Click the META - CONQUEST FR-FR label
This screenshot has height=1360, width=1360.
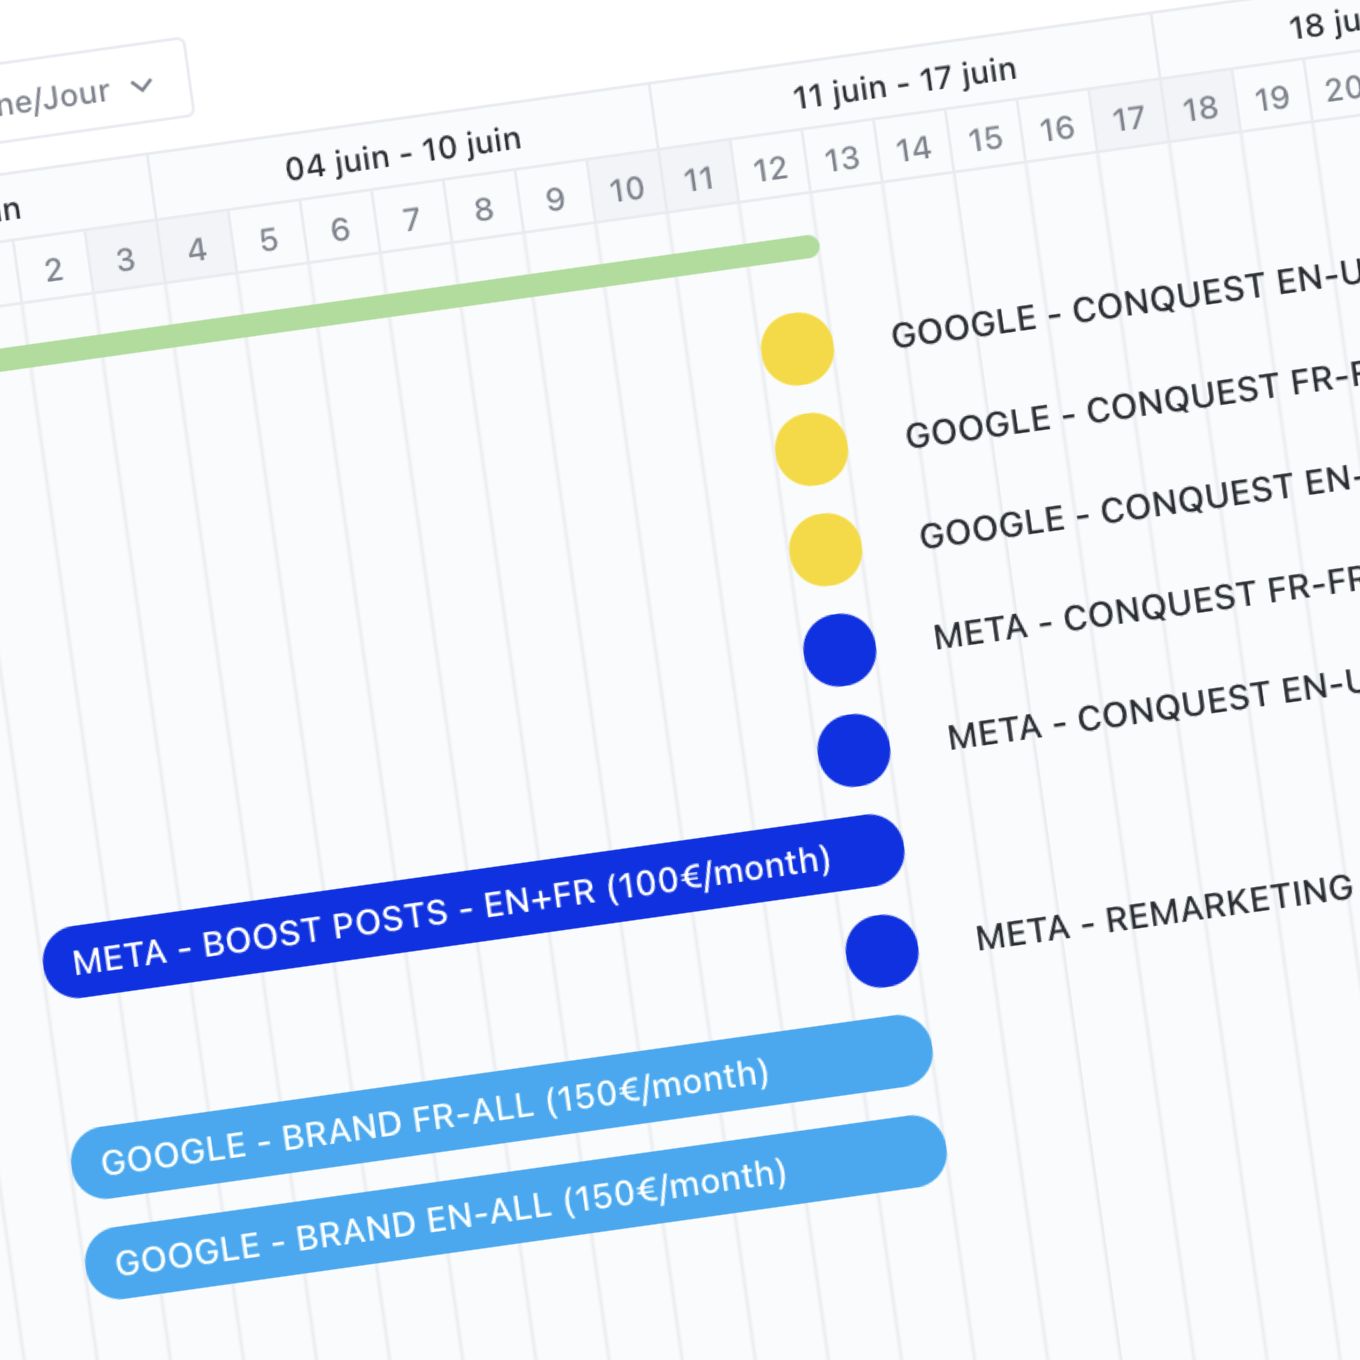coord(1145,609)
